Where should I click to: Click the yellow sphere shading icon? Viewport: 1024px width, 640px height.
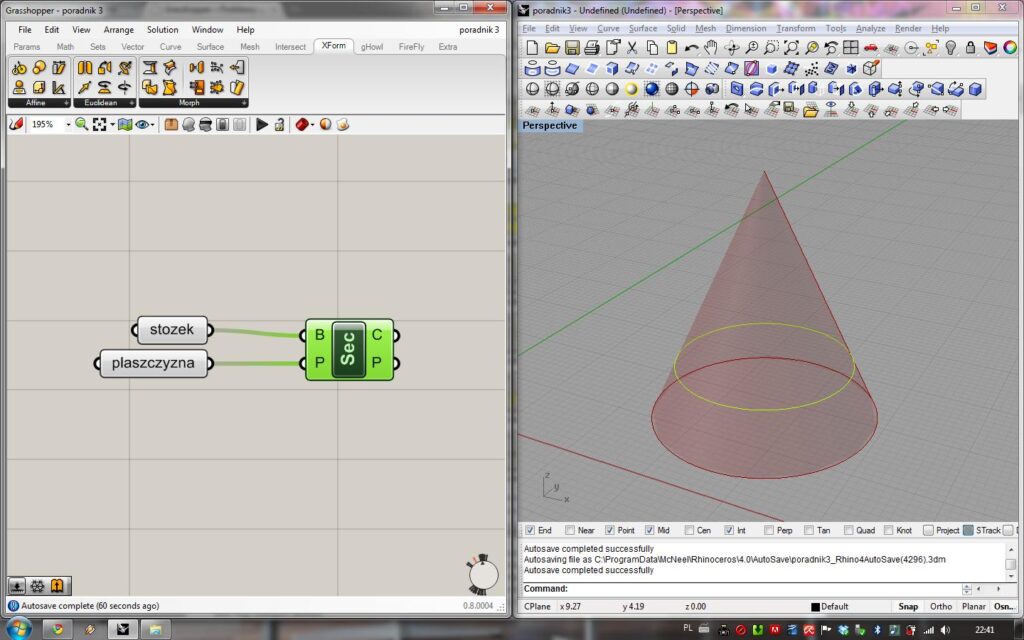point(632,89)
